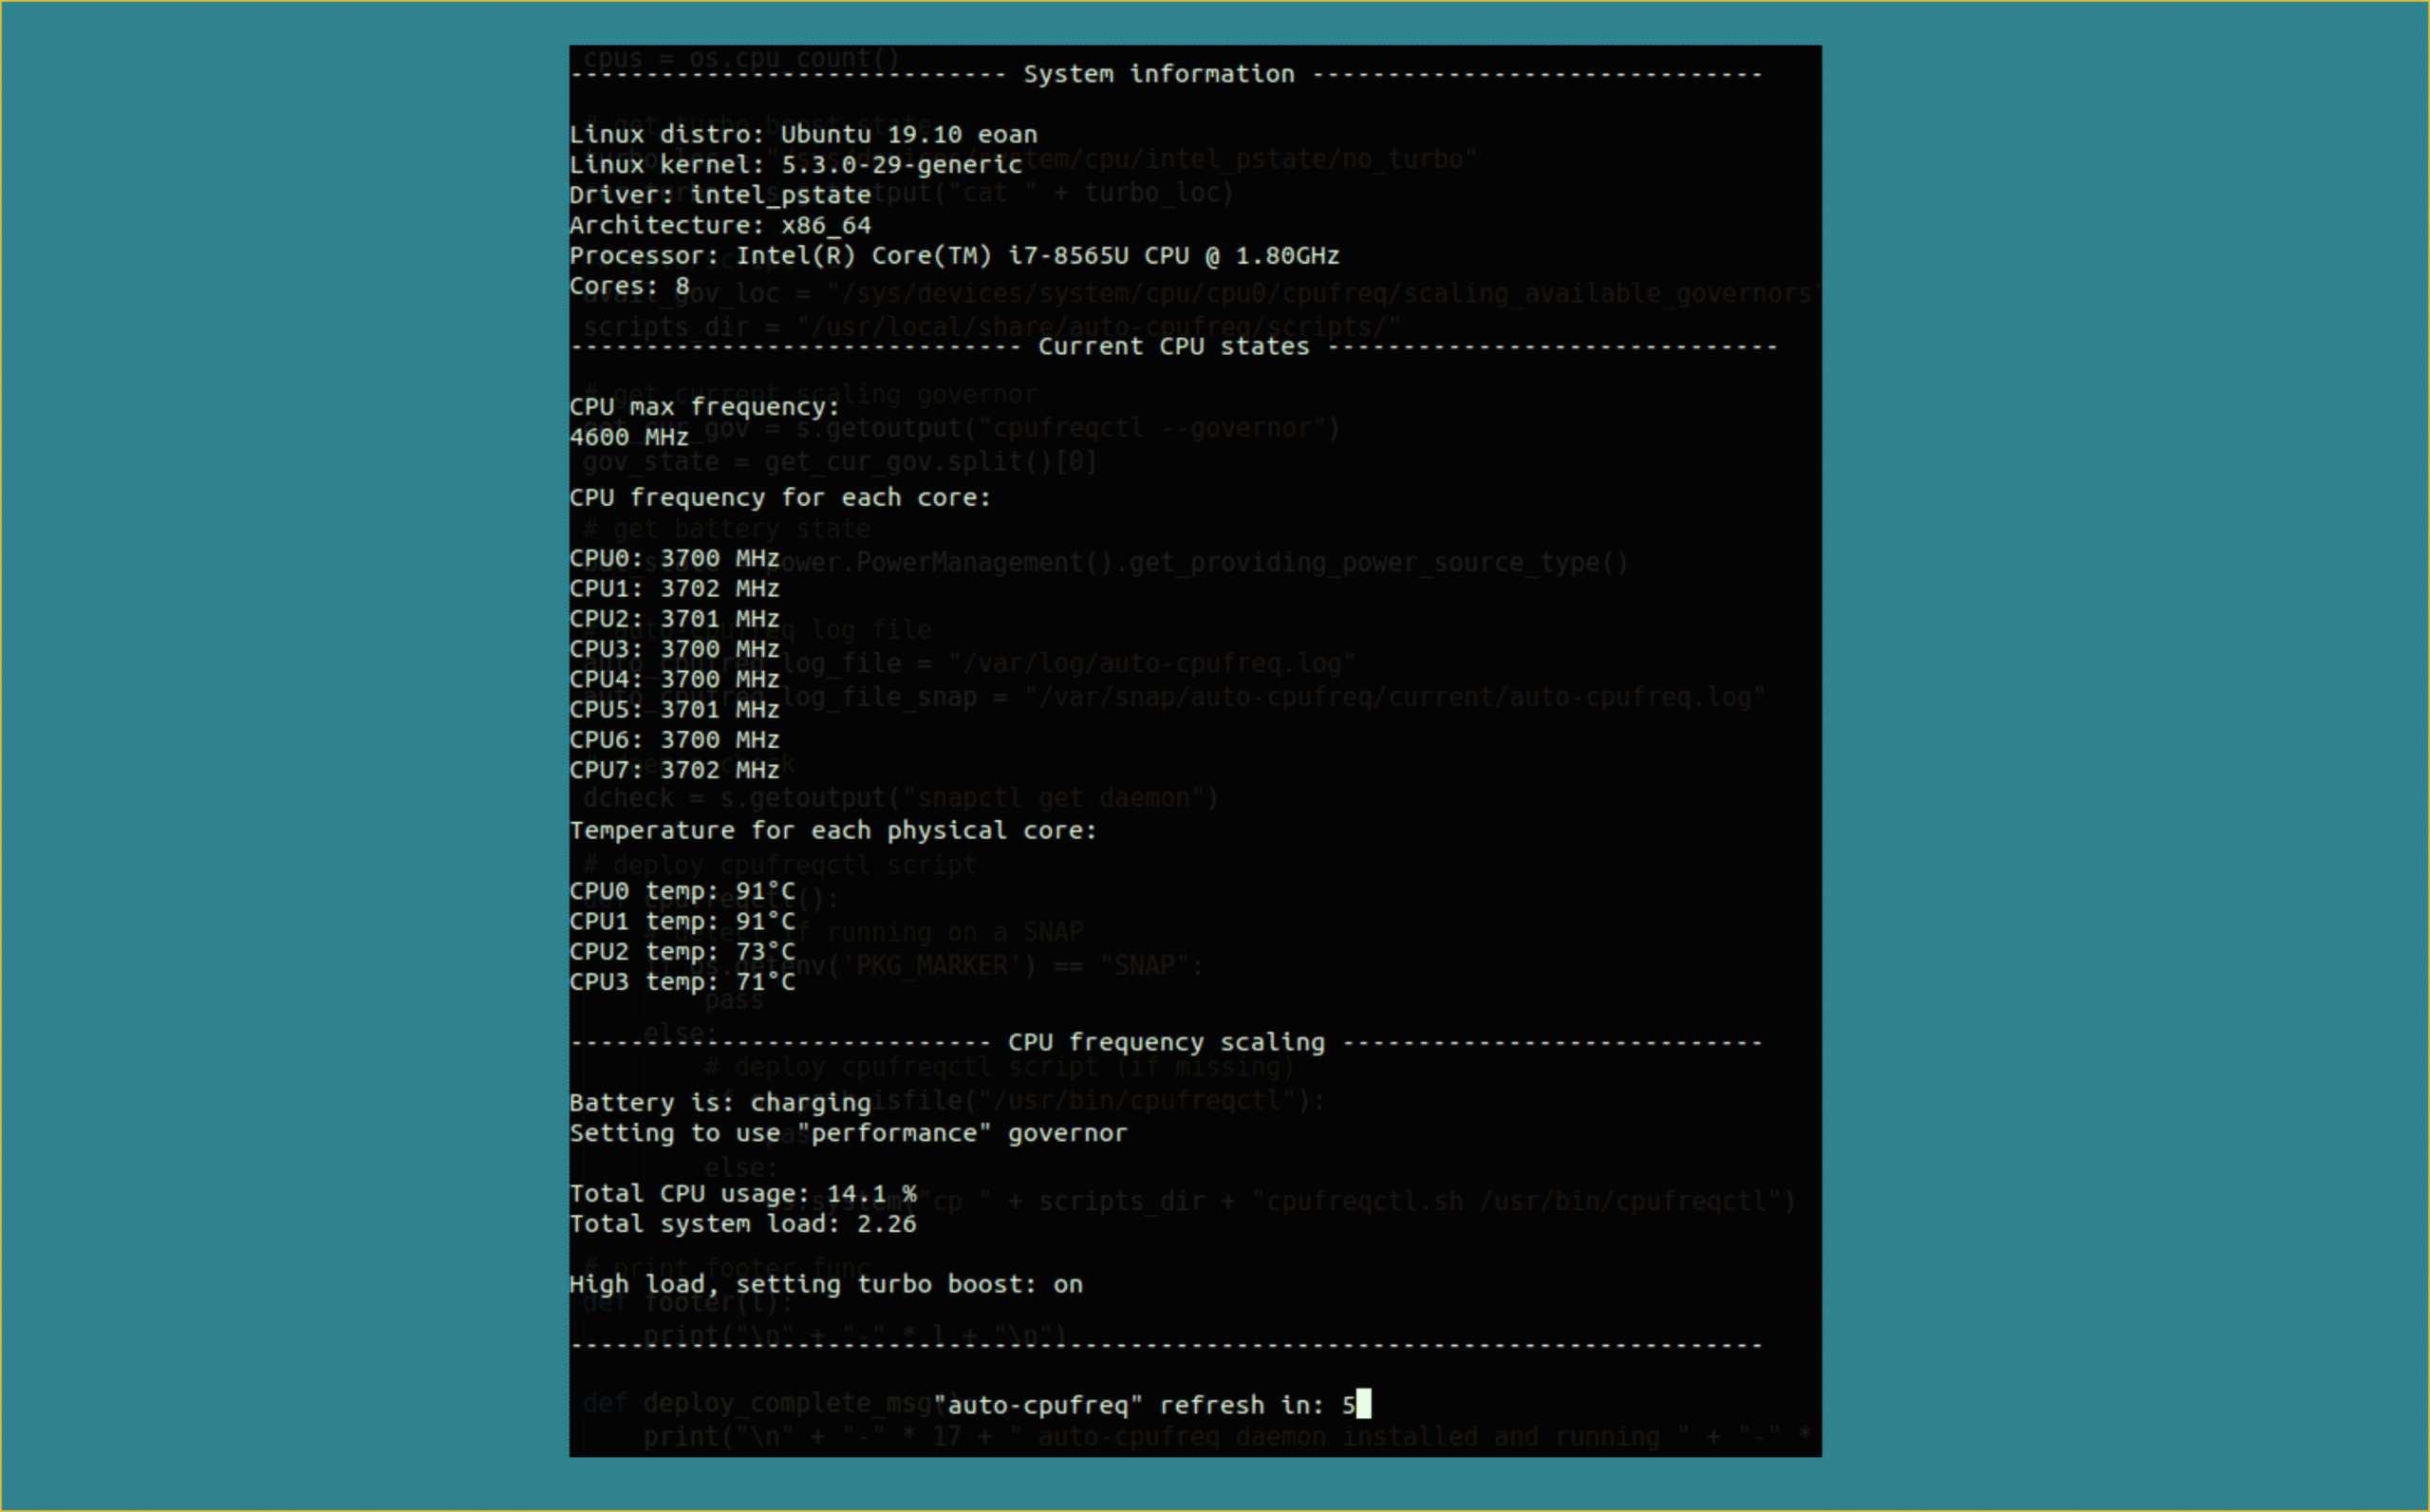2430x1512 pixels.
Task: Click 'CPU frequency for each core:' label
Action: (780, 498)
